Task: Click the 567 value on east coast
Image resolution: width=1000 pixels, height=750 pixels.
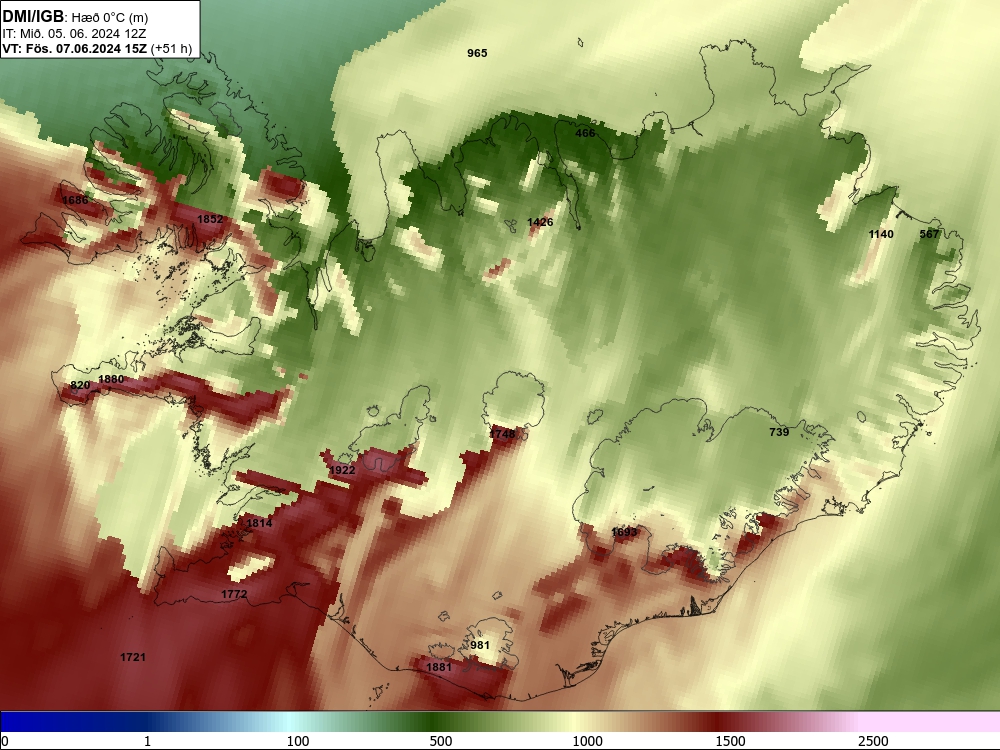Action: point(929,234)
